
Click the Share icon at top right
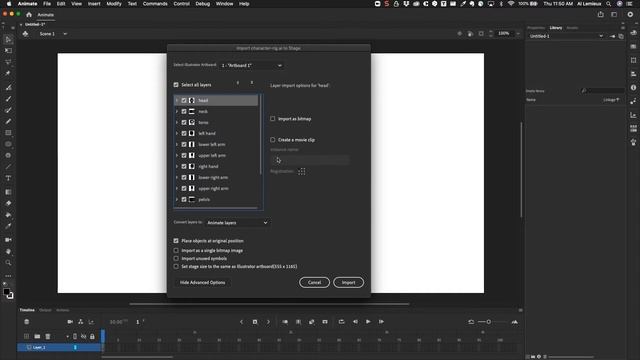point(600,15)
